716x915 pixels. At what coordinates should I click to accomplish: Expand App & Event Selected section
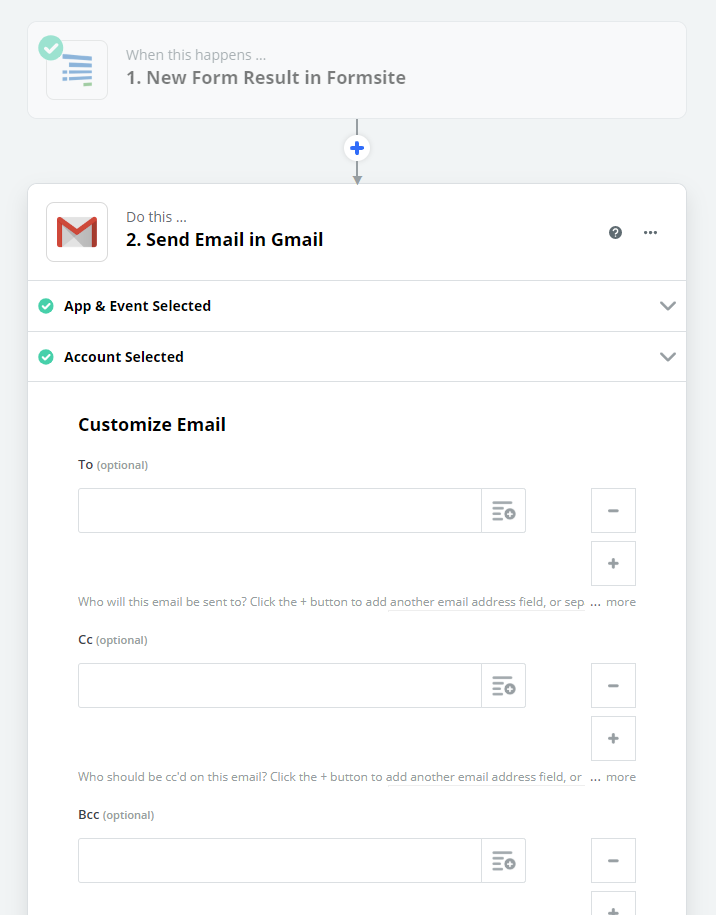(357, 306)
